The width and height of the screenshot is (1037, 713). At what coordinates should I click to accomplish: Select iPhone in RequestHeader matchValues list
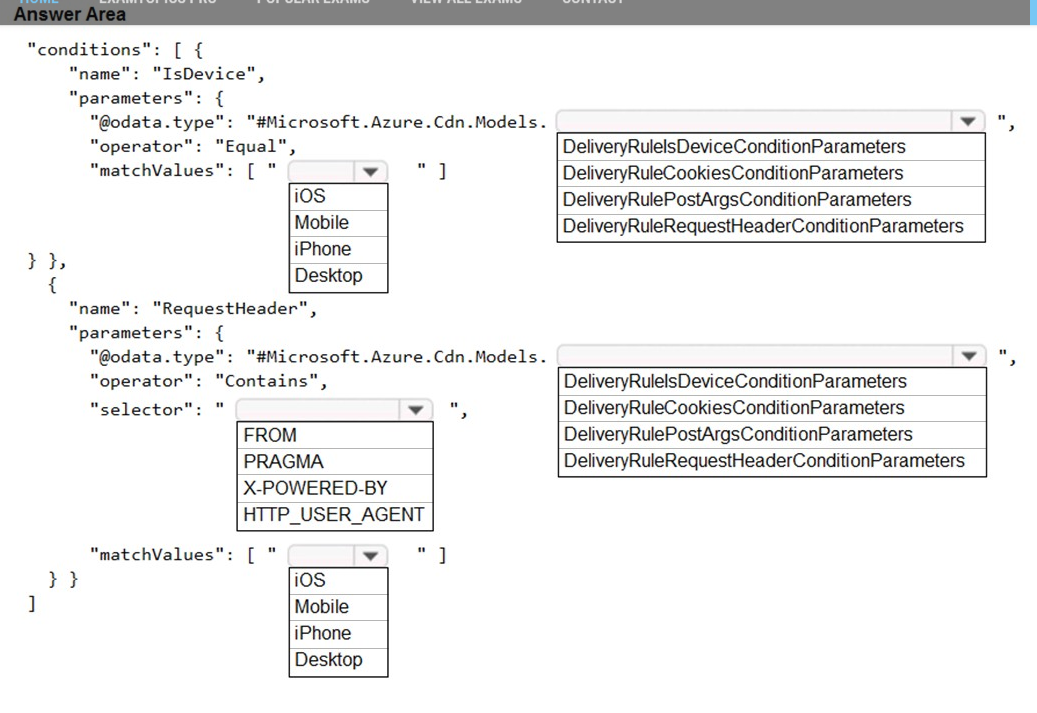pos(339,634)
